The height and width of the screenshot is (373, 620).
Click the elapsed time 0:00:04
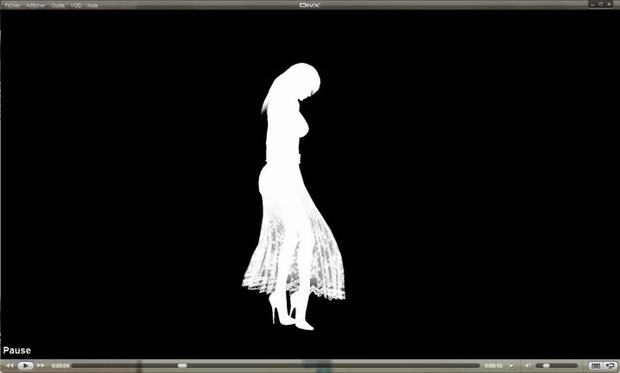pyautogui.click(x=60, y=366)
